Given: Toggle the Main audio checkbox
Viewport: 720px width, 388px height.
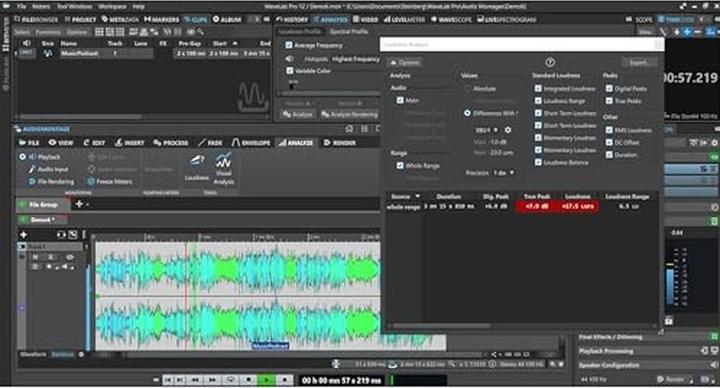Looking at the screenshot, I should point(400,100).
